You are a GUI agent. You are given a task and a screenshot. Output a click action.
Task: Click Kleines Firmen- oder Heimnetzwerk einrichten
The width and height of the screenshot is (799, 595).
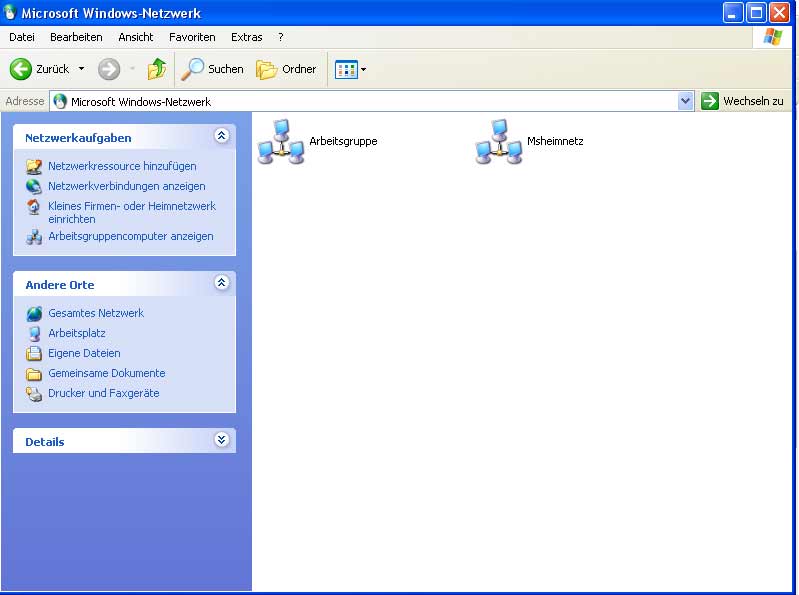pyautogui.click(x=132, y=212)
